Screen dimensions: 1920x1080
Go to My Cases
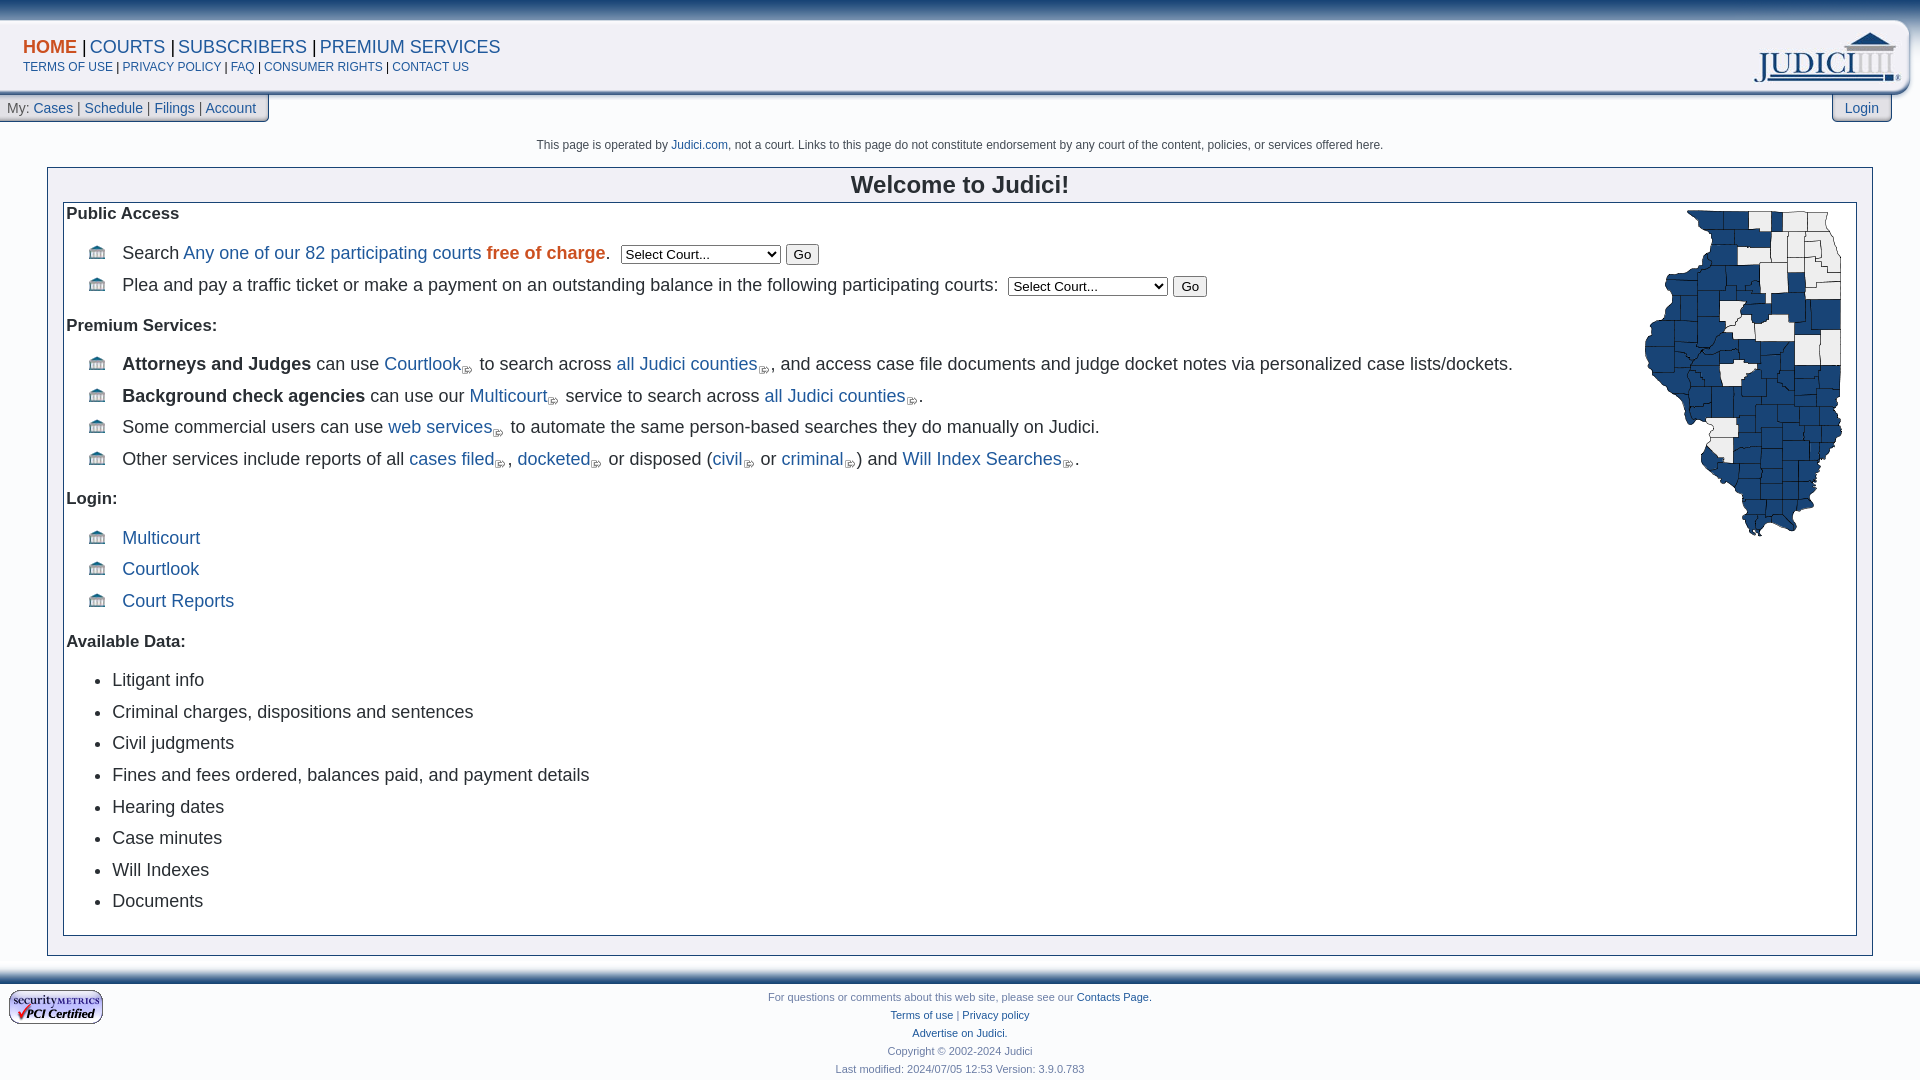pyautogui.click(x=53, y=108)
